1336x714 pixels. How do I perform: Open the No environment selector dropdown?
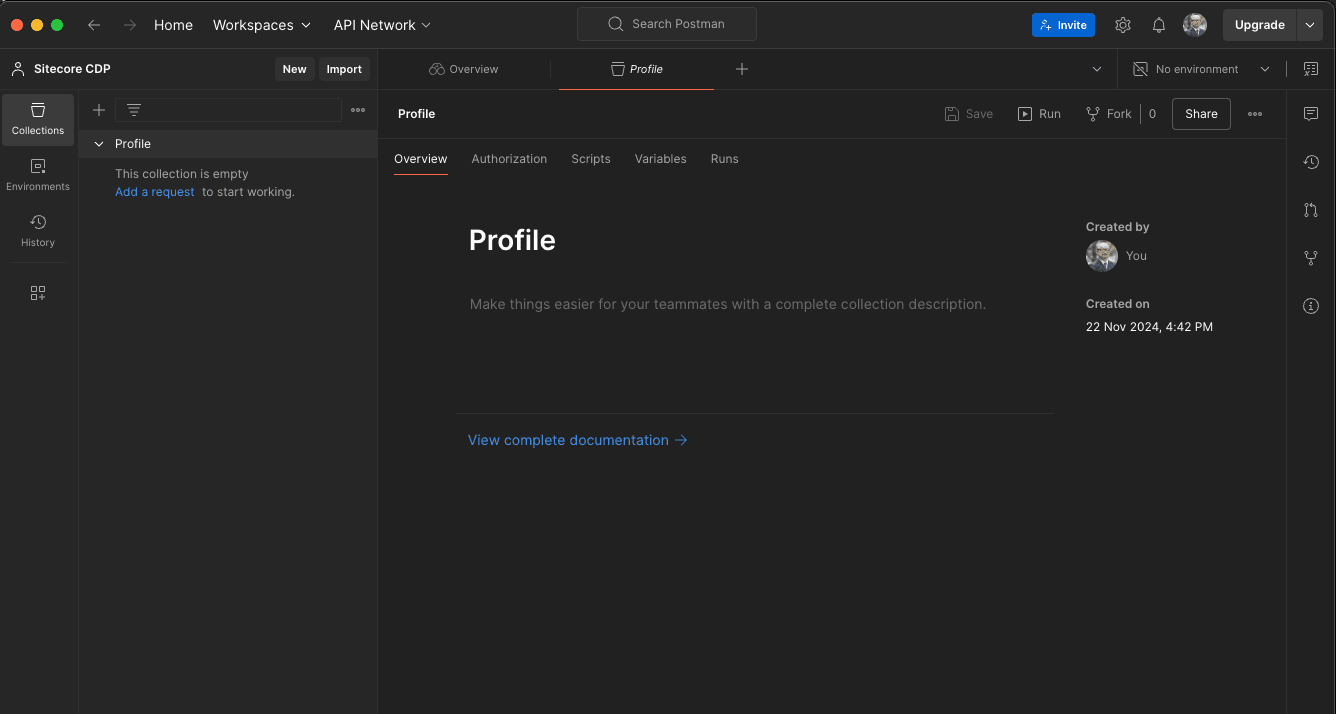[x=1201, y=69]
